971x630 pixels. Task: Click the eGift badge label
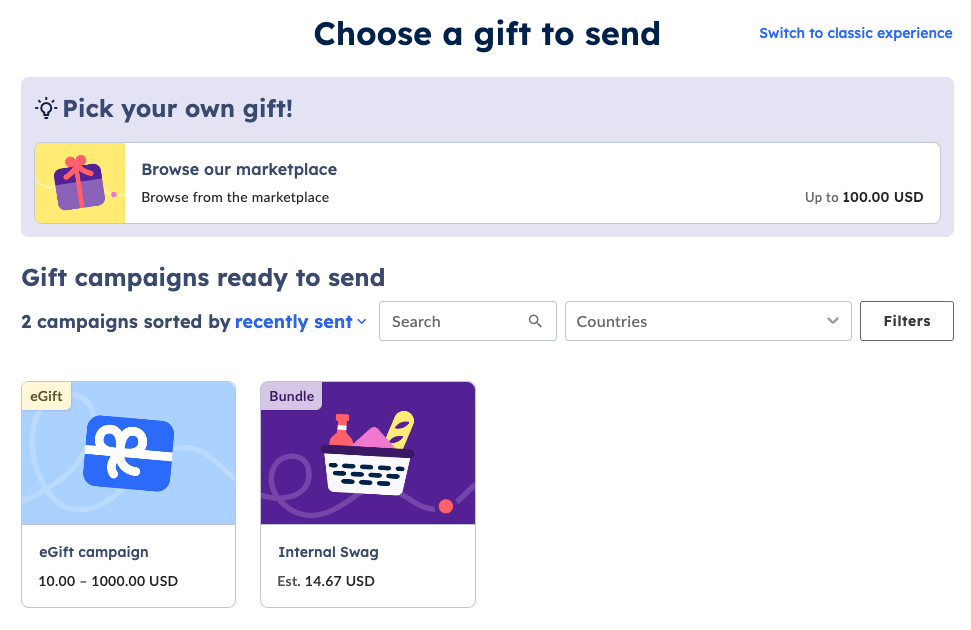click(46, 396)
